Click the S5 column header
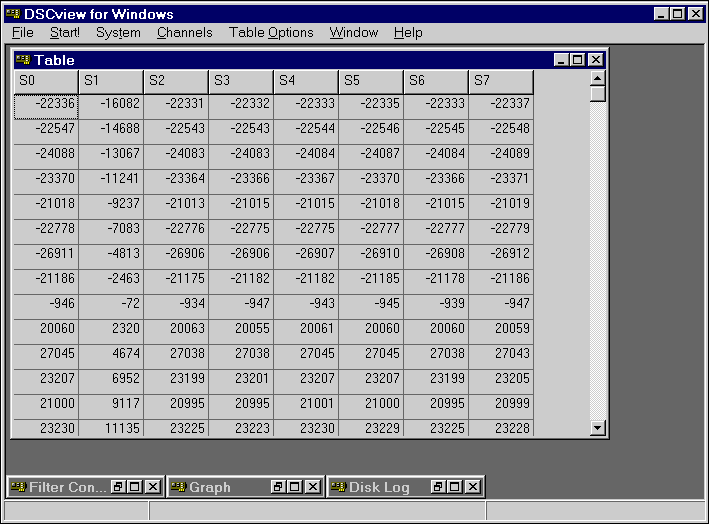The width and height of the screenshot is (709, 524). (x=371, y=82)
